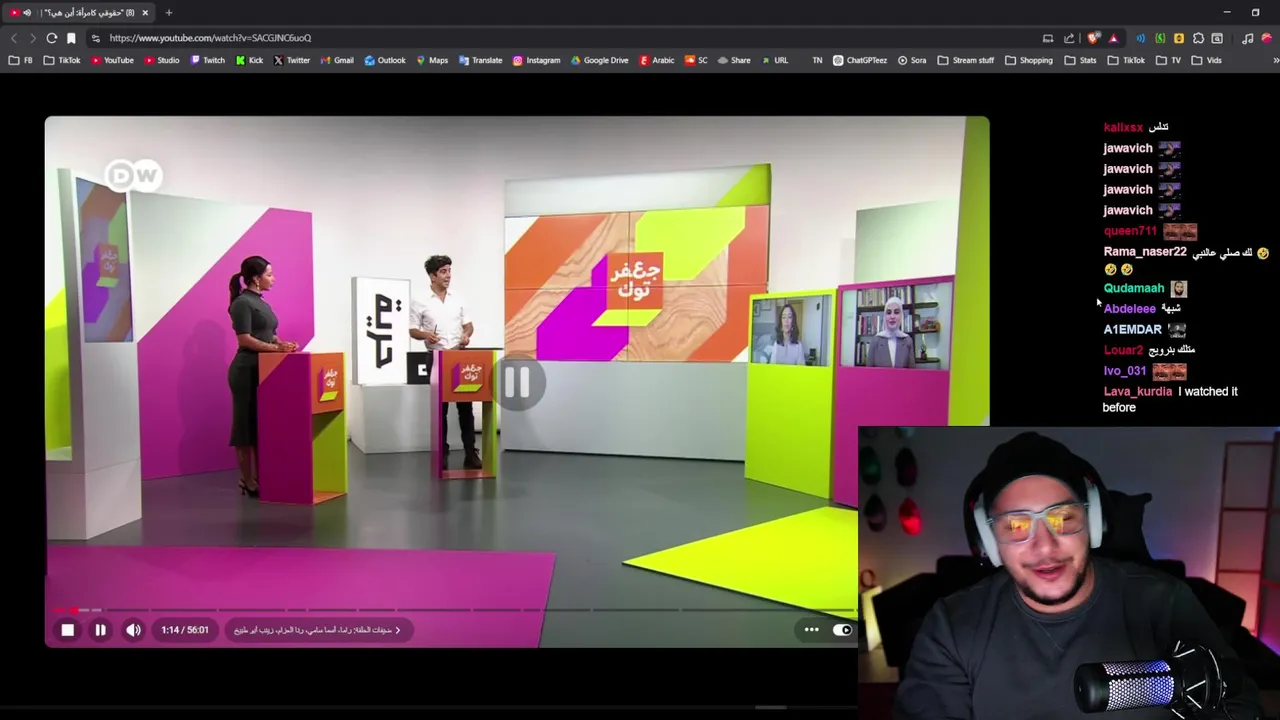Image resolution: width=1280 pixels, height=720 pixels.
Task: Click the 1:14 / 56:01 time display
Action: pyautogui.click(x=185, y=630)
